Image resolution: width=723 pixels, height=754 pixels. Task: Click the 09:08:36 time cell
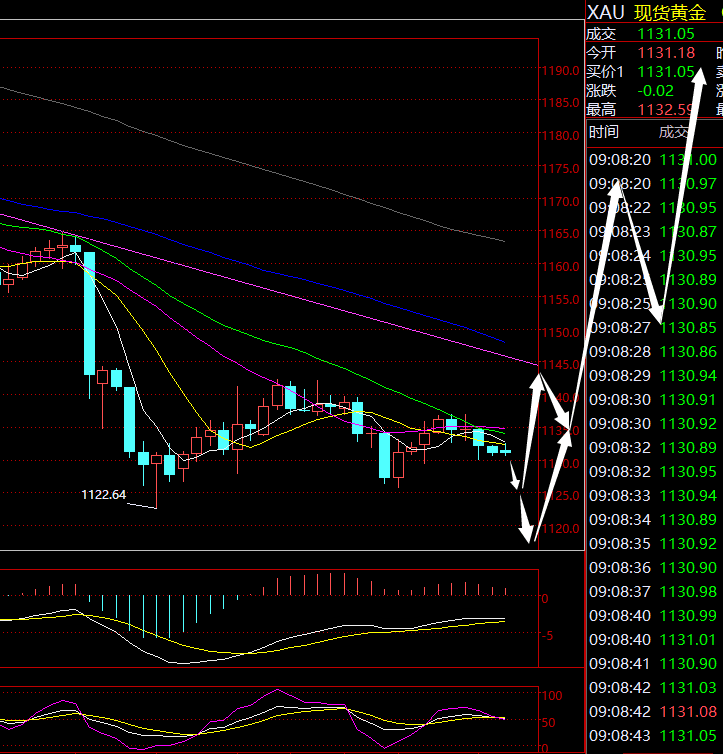(x=620, y=567)
